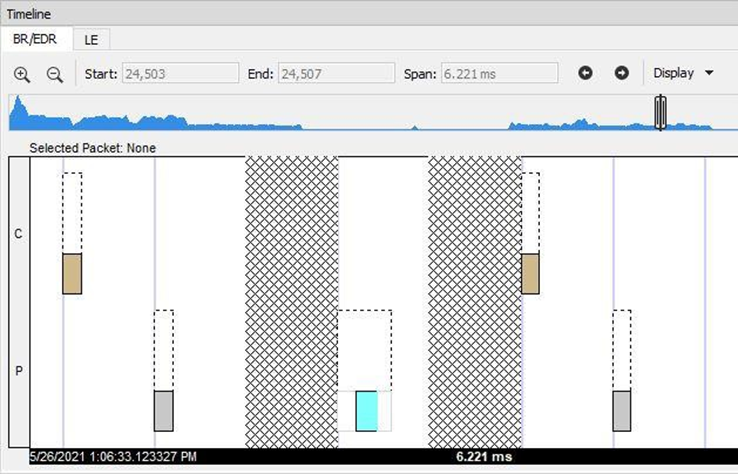738x474 pixels.
Task: Click the Start field showing 24,503
Action: (180, 74)
